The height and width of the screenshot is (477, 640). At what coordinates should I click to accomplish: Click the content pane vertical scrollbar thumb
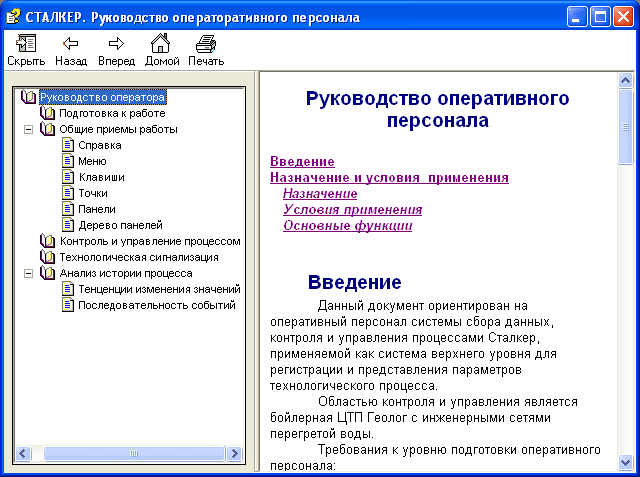click(x=625, y=127)
